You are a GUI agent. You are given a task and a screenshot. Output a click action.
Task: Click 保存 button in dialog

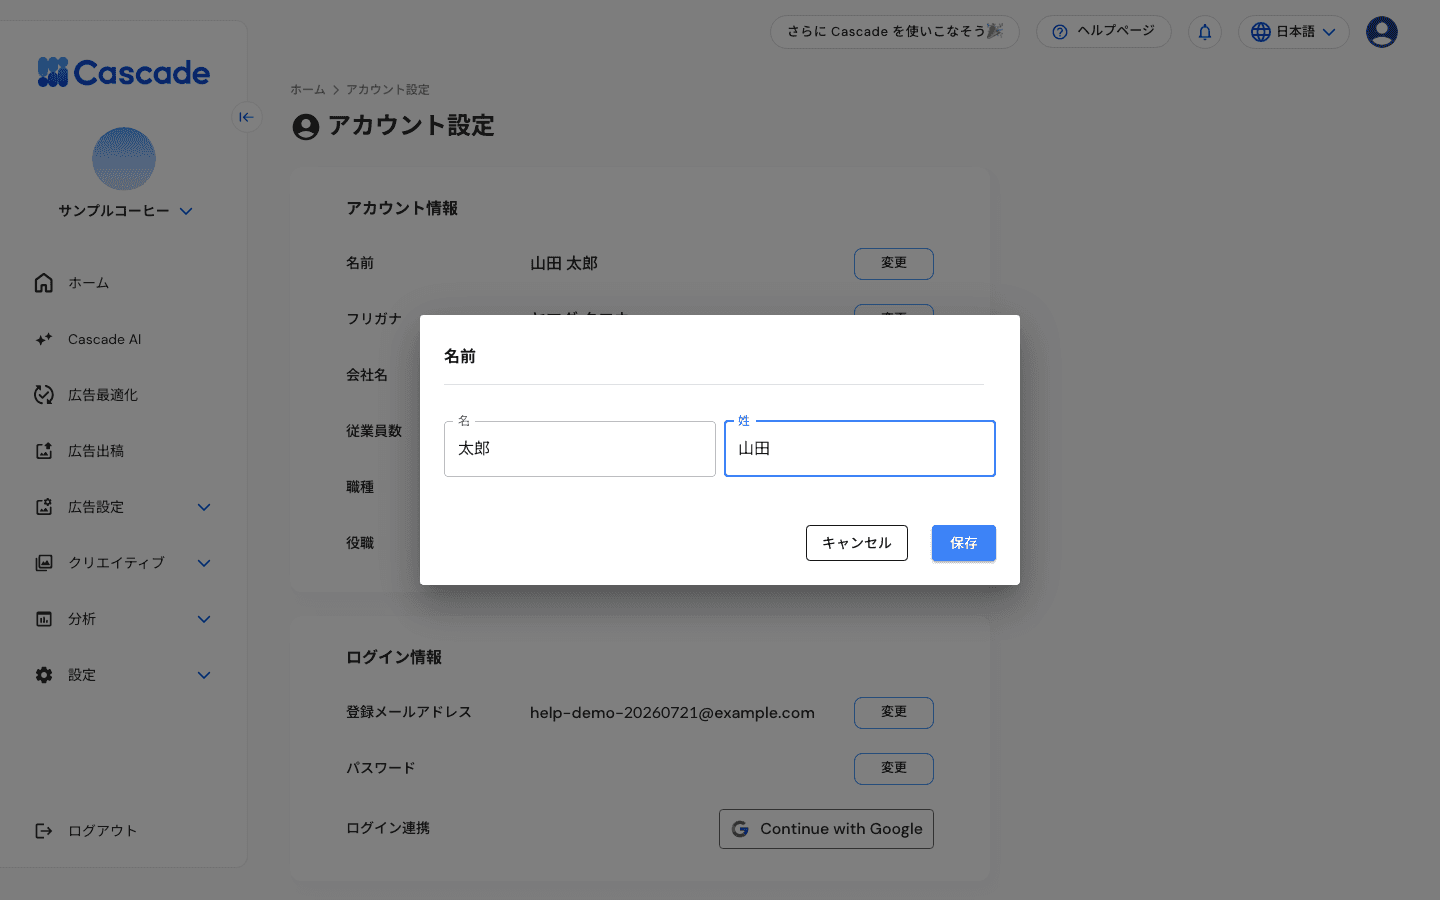[x=964, y=543]
